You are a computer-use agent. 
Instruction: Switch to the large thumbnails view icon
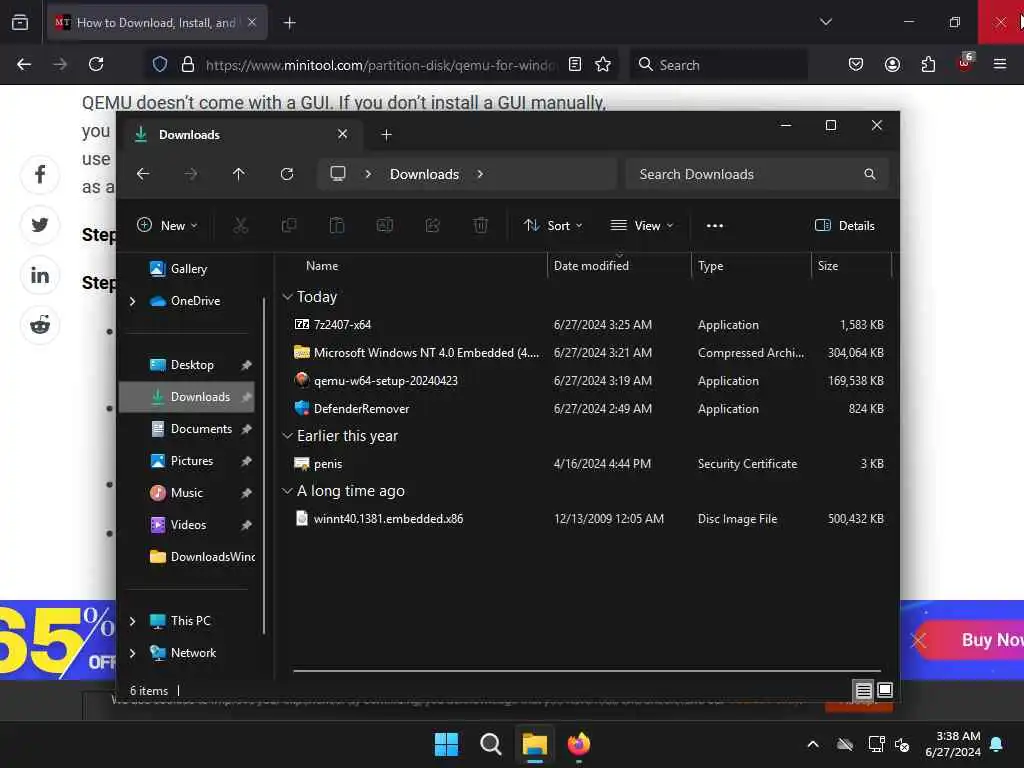[x=885, y=690]
